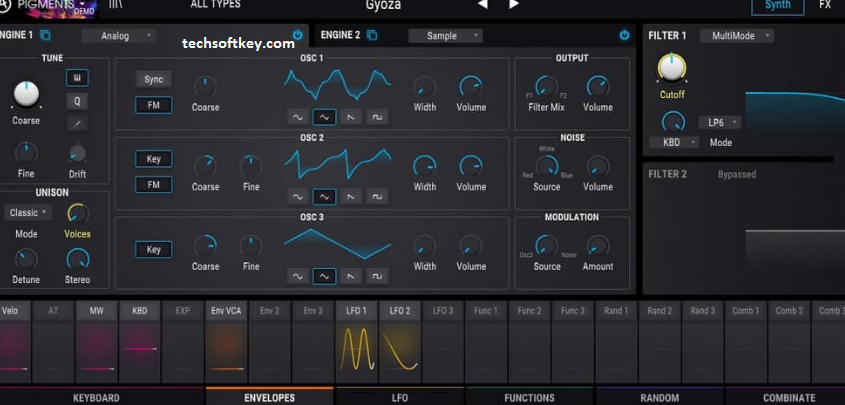Open preset browser library icon

coord(115,5)
